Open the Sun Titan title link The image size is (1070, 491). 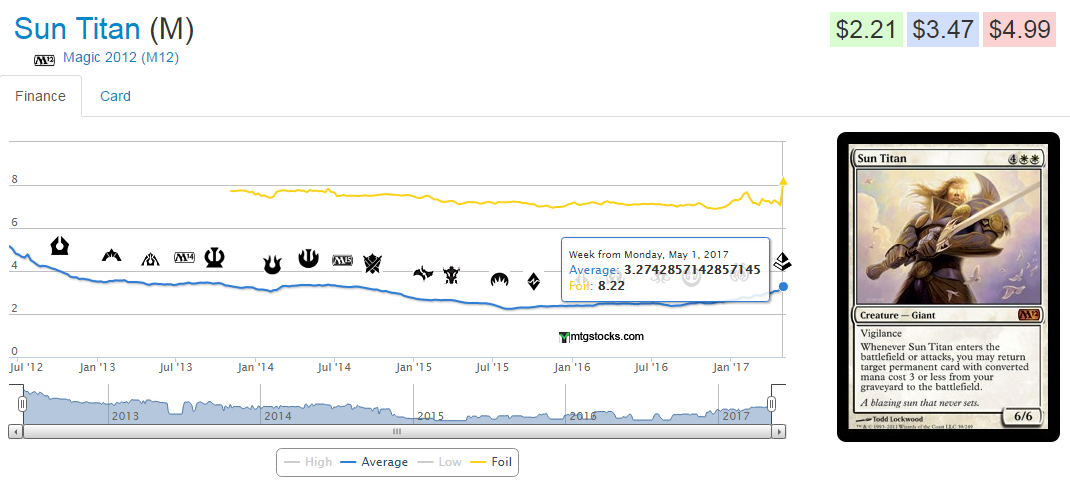[77, 29]
